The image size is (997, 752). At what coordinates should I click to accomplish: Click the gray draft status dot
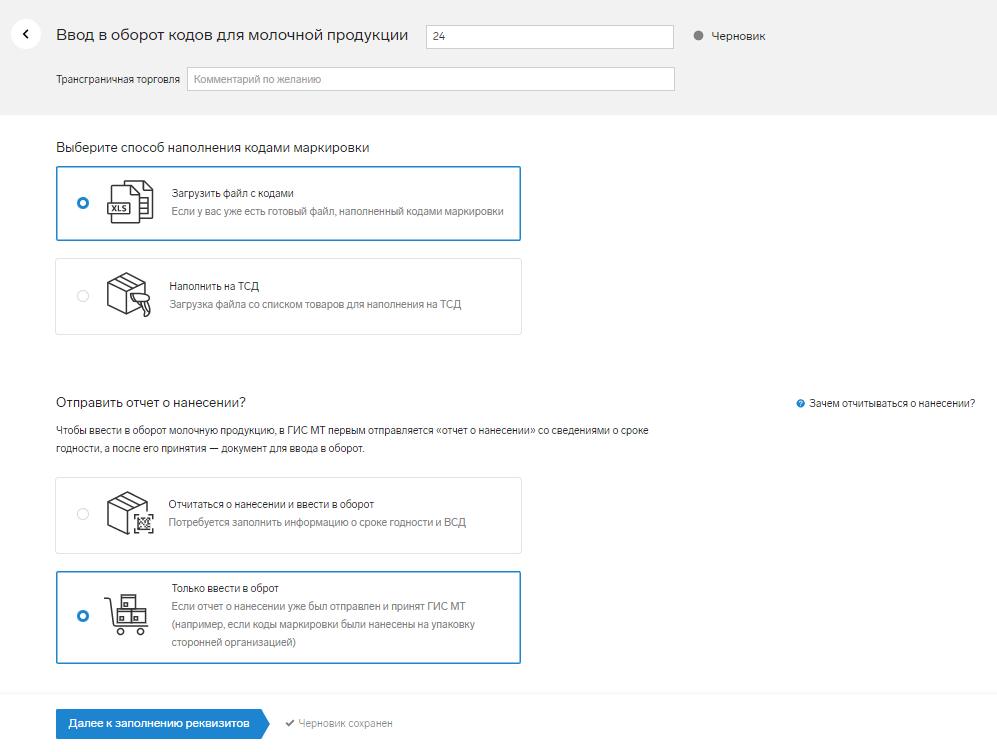point(698,36)
